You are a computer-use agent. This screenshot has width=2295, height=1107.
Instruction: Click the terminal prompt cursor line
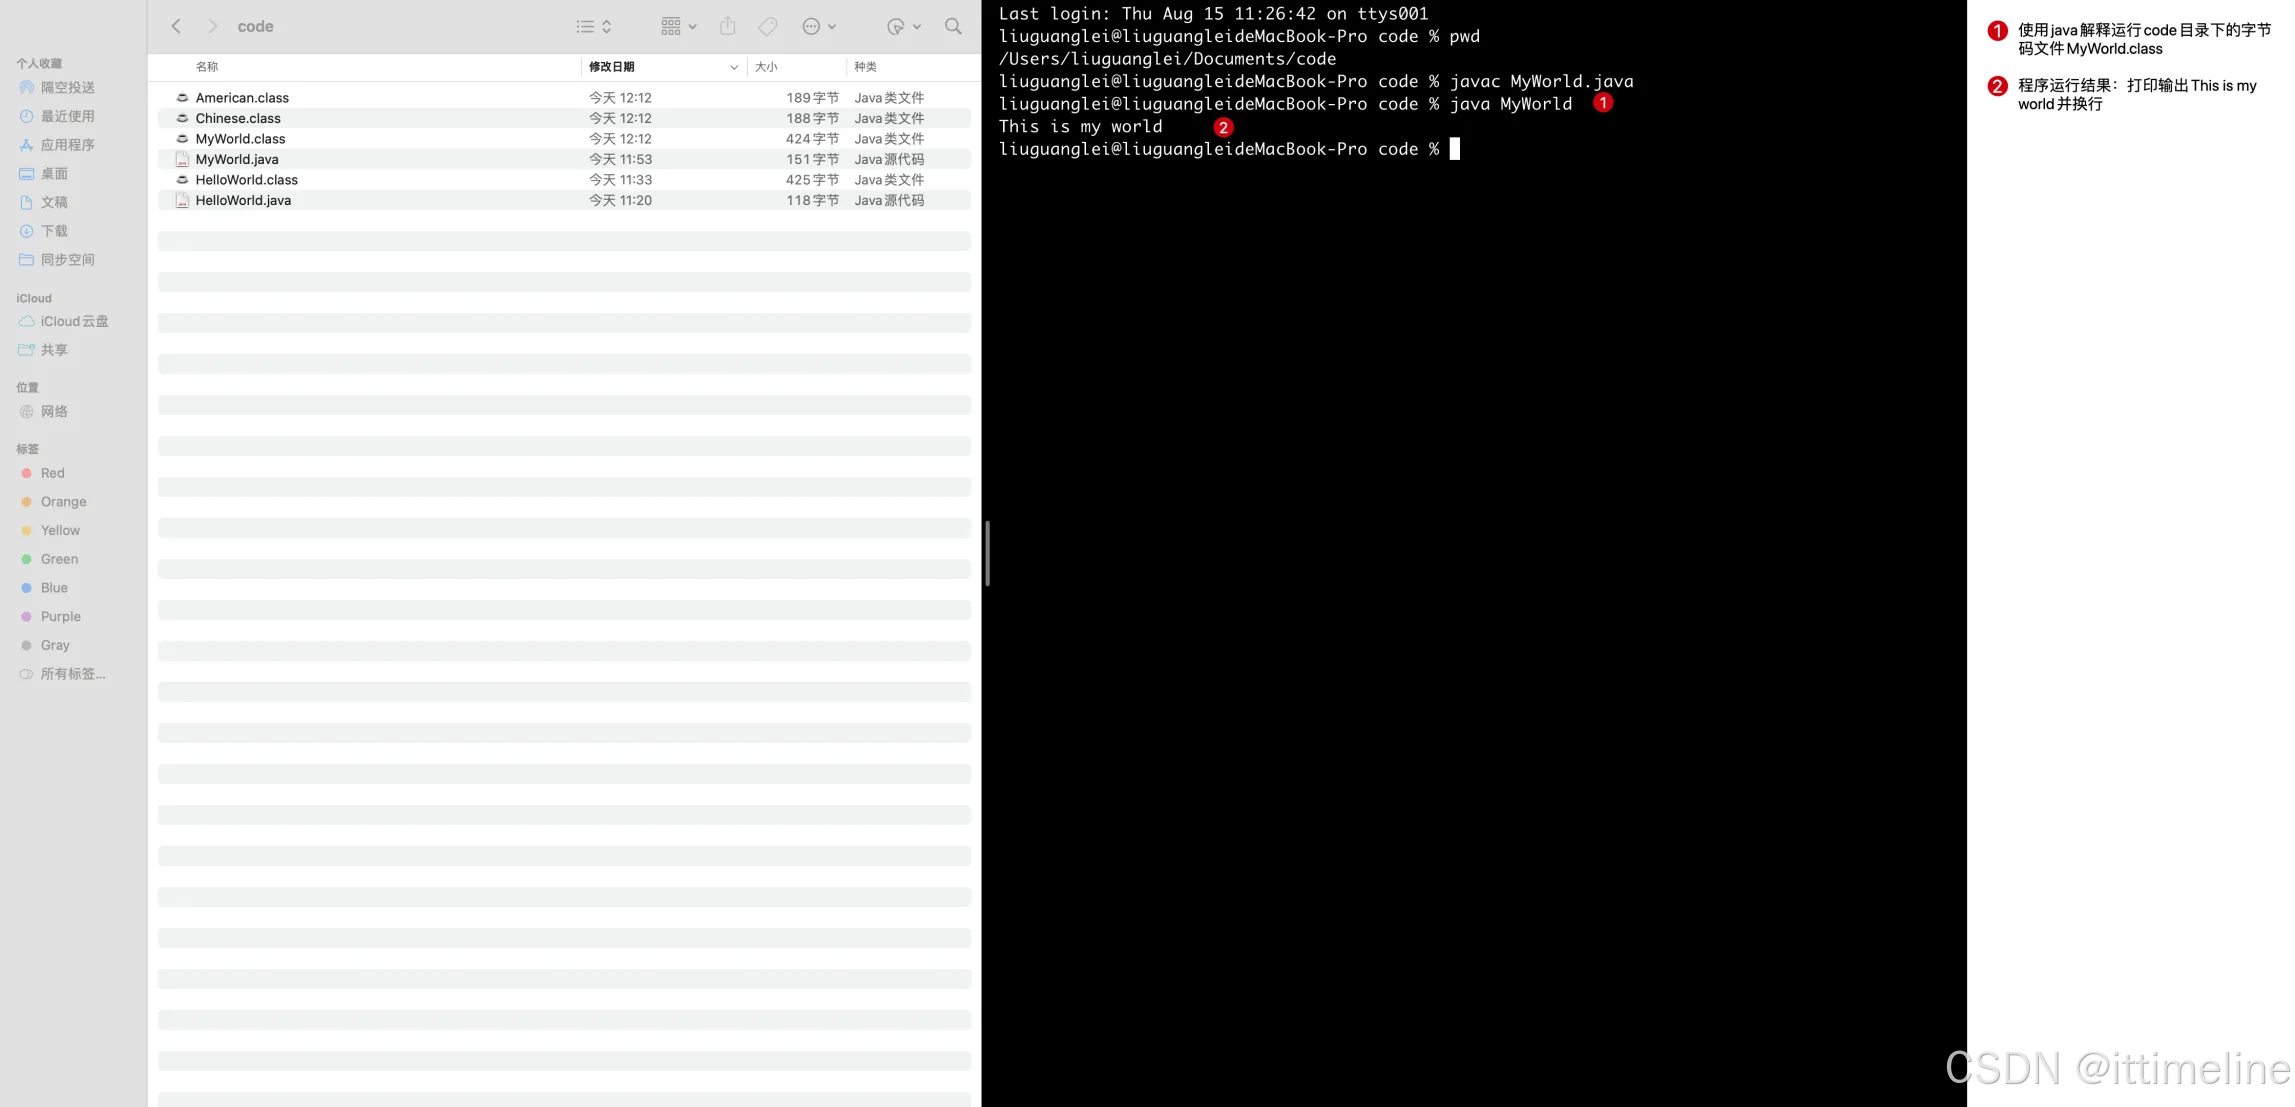(x=1455, y=149)
